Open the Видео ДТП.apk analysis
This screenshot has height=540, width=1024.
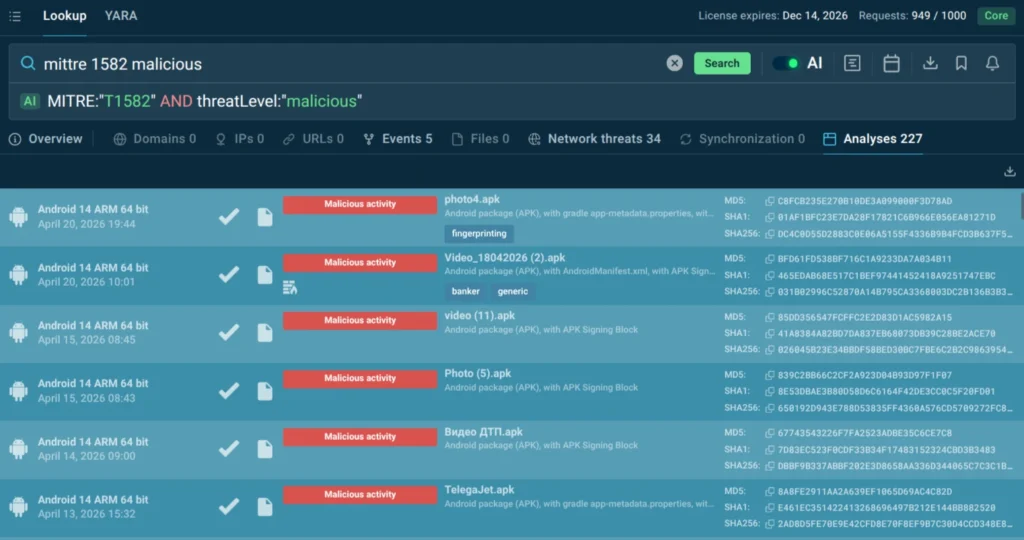pyautogui.click(x=484, y=432)
